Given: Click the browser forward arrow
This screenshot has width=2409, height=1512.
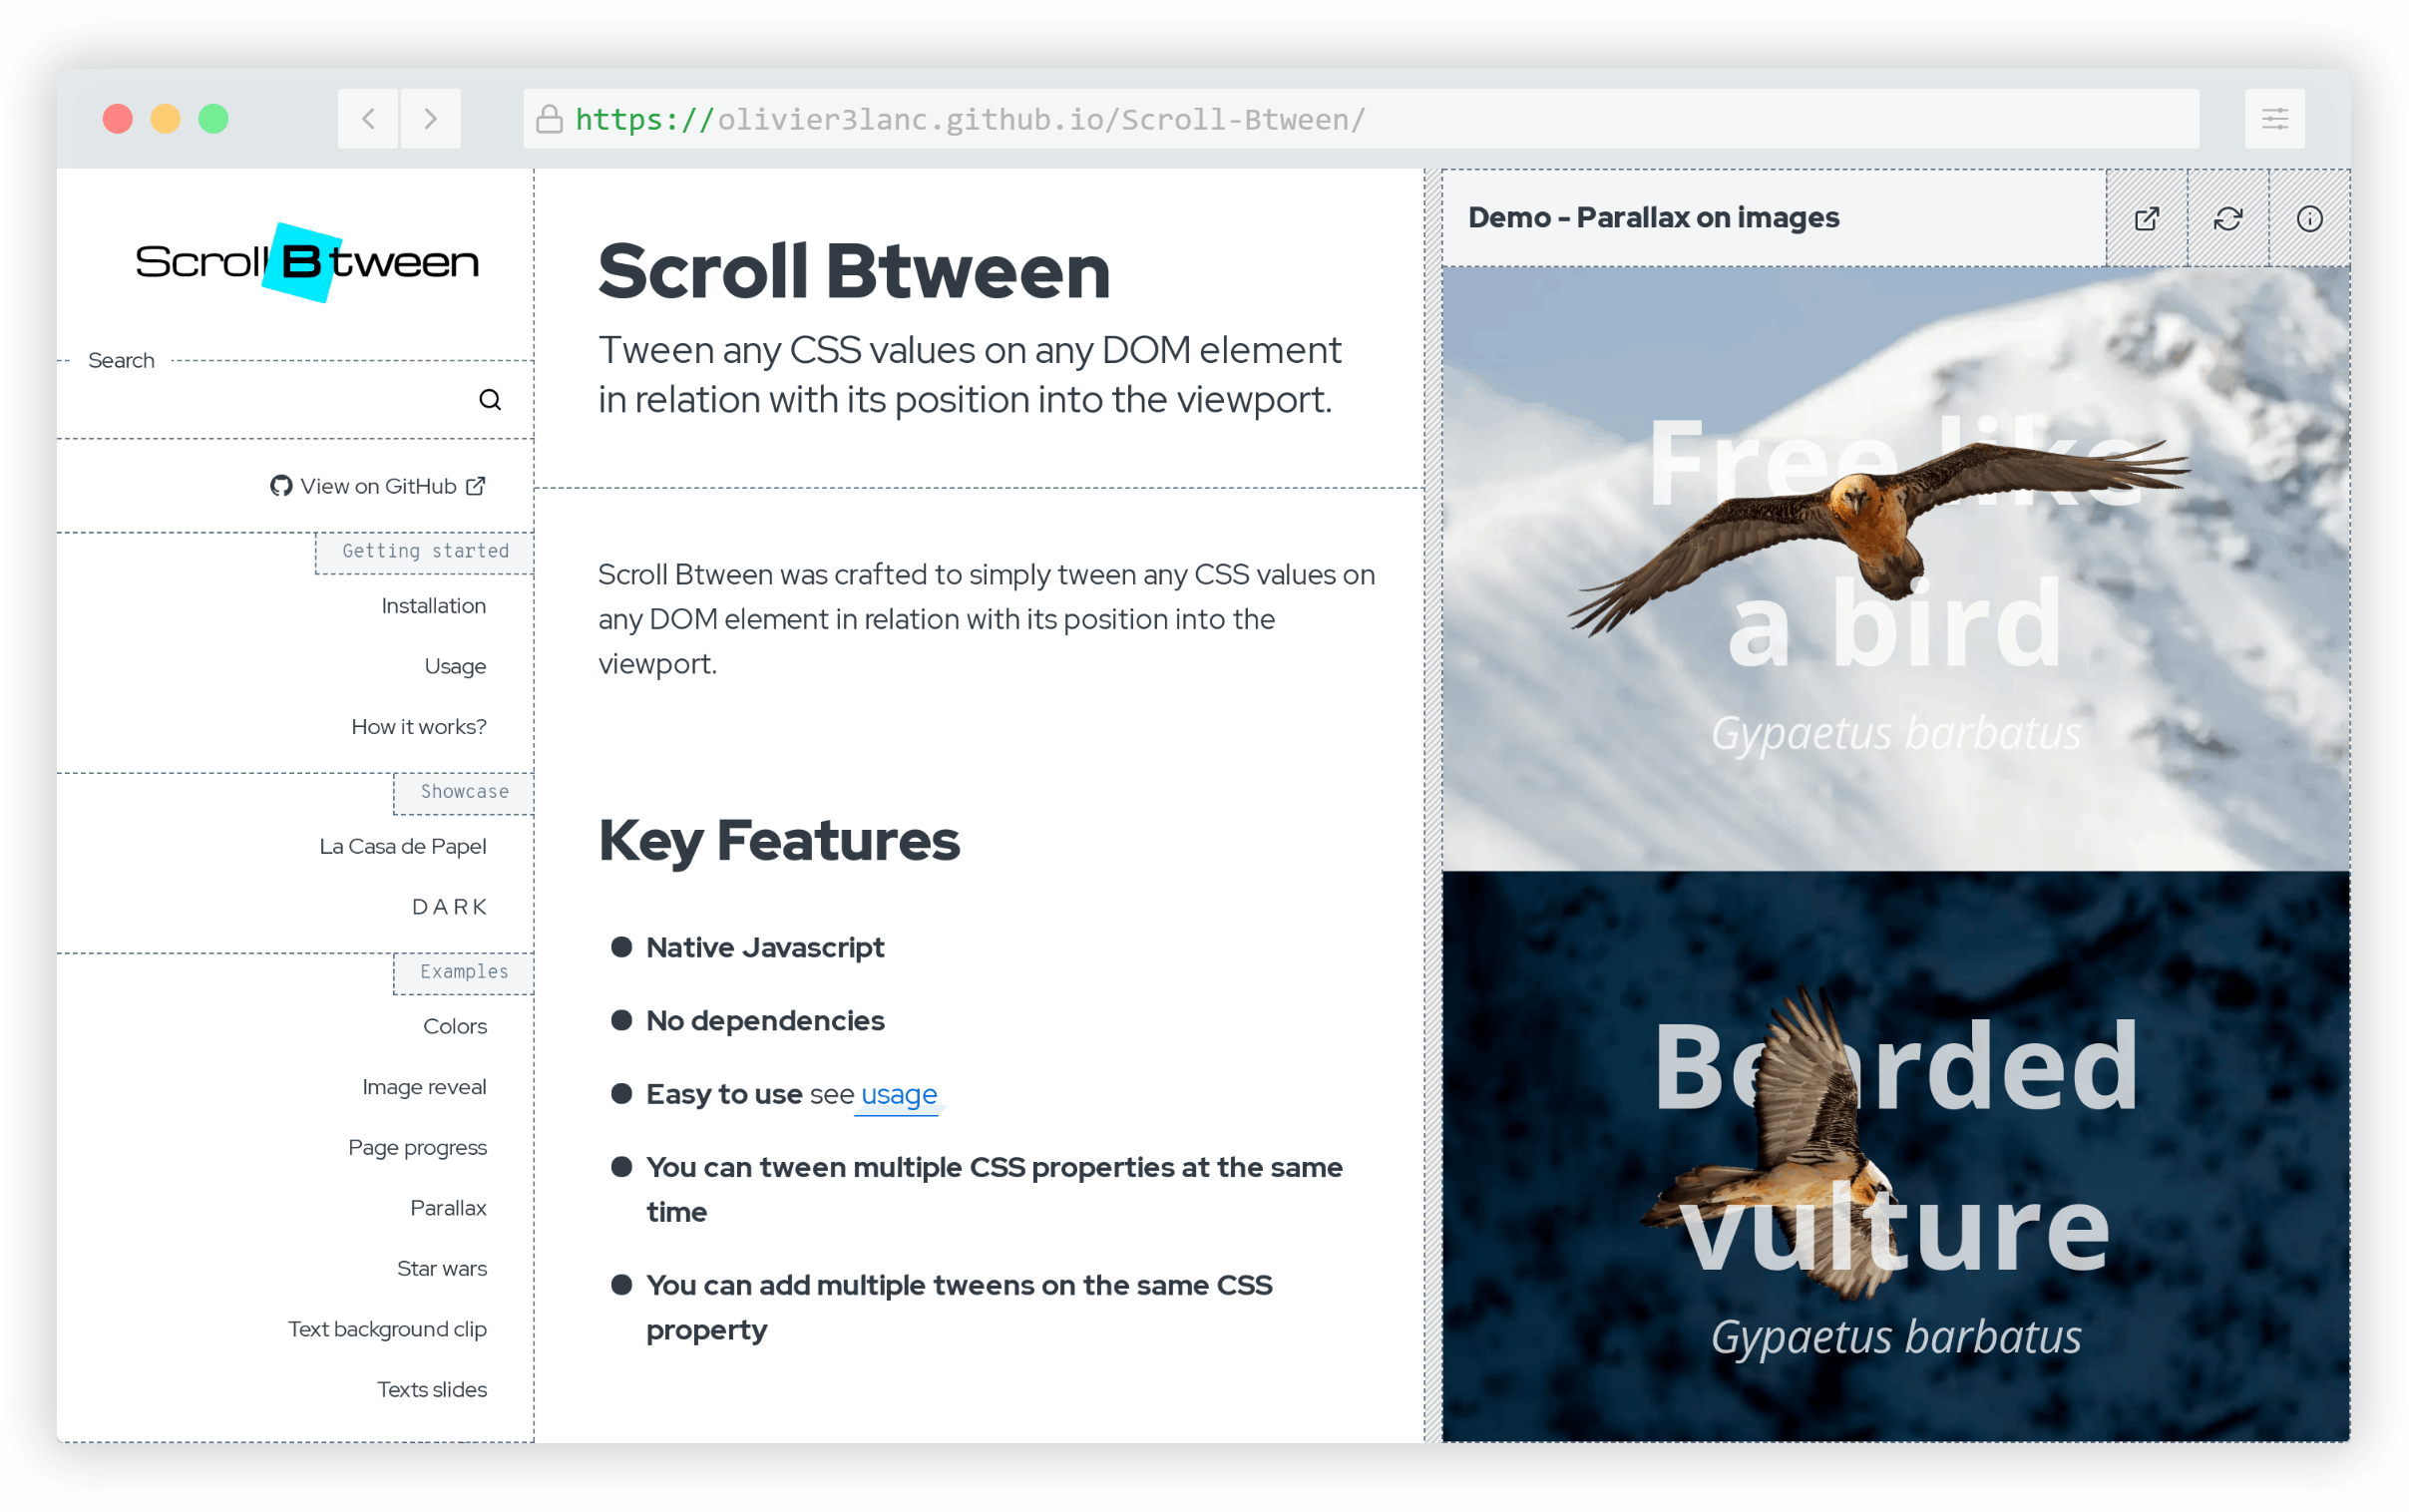Looking at the screenshot, I should click(x=430, y=119).
